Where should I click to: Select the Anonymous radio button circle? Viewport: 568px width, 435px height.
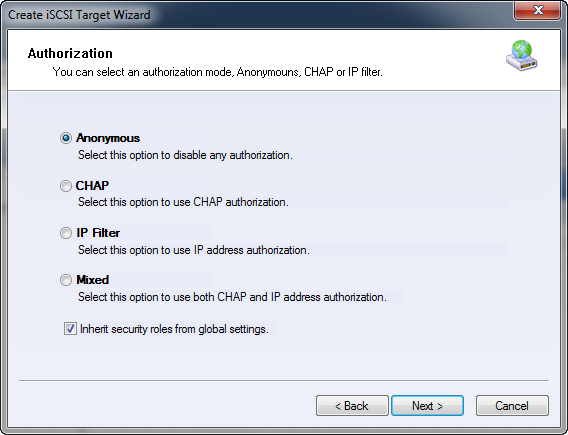(x=66, y=138)
